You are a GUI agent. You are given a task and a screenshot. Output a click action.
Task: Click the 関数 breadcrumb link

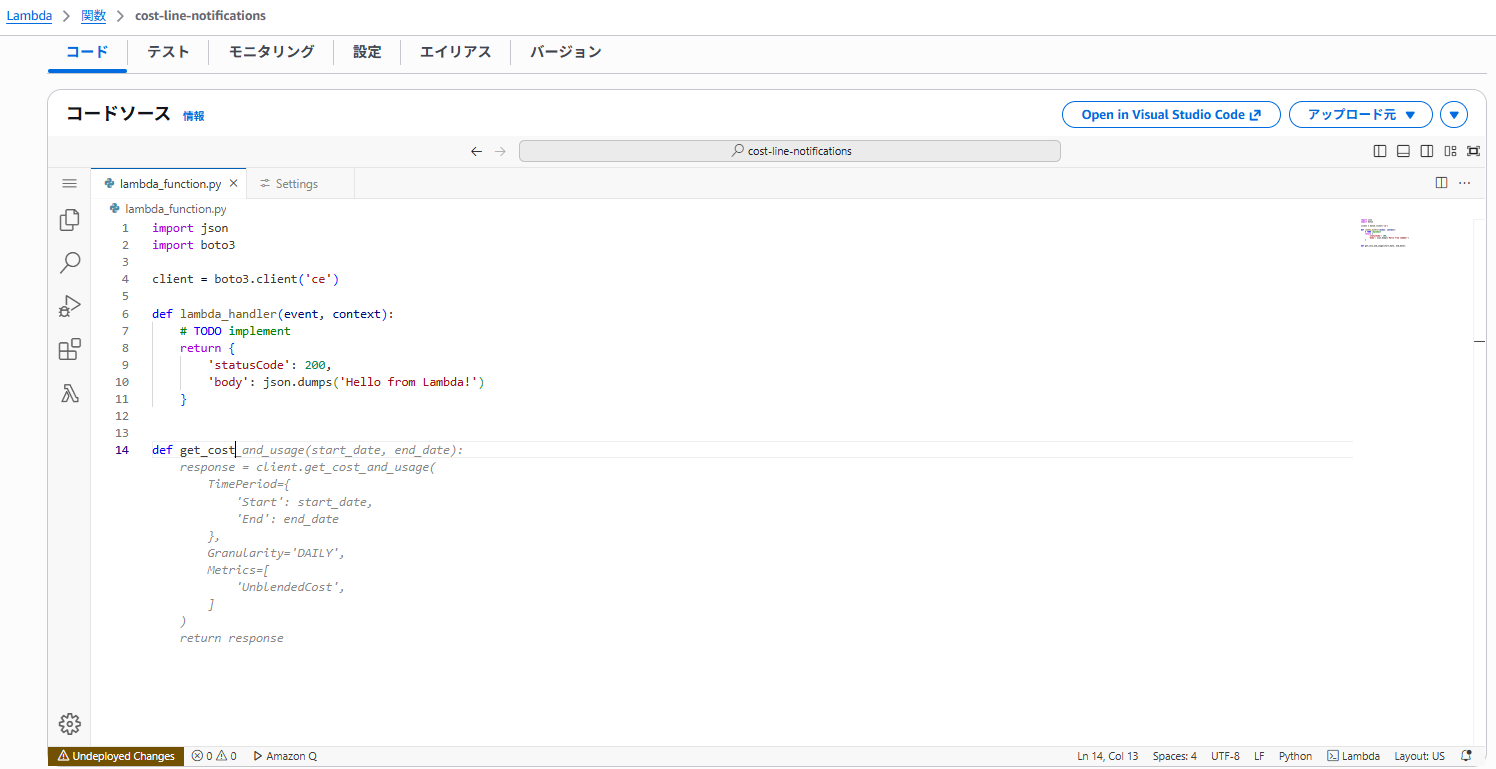(93, 16)
